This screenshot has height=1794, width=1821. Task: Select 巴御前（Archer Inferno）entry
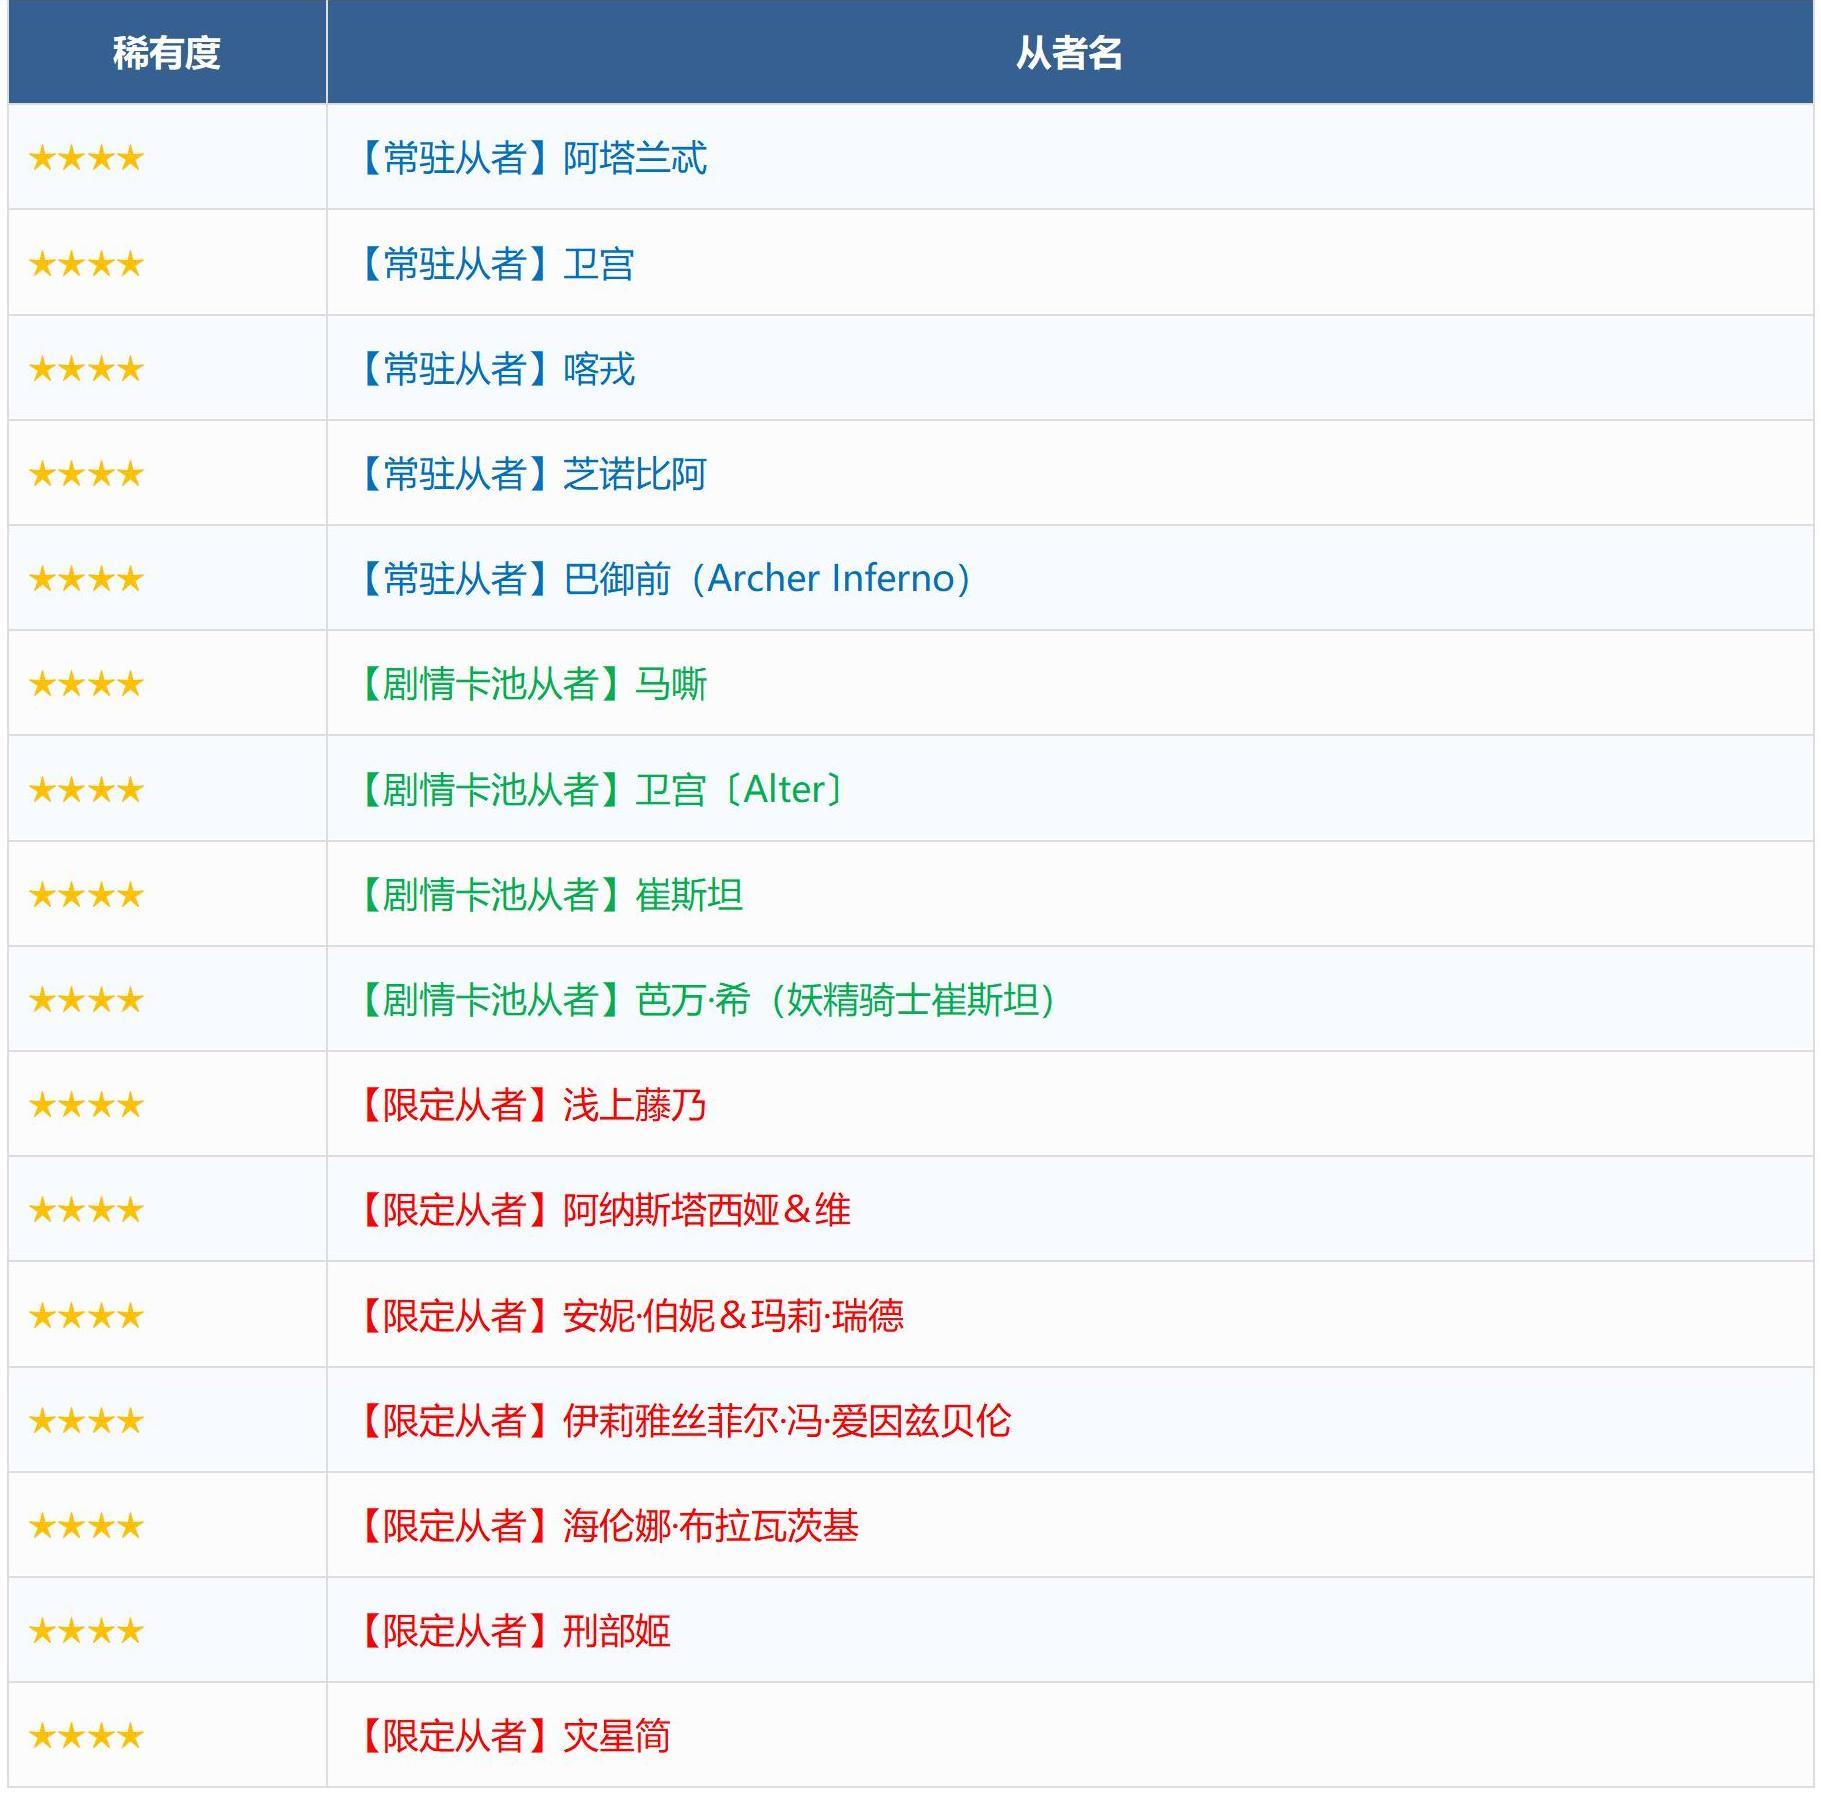pos(664,579)
